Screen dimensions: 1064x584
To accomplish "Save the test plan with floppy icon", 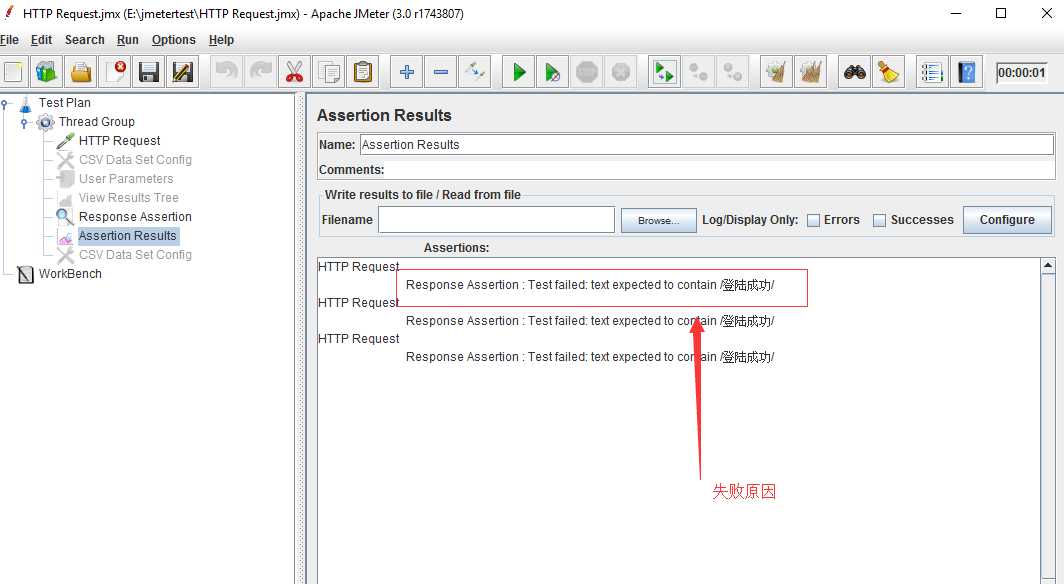I will pos(149,71).
